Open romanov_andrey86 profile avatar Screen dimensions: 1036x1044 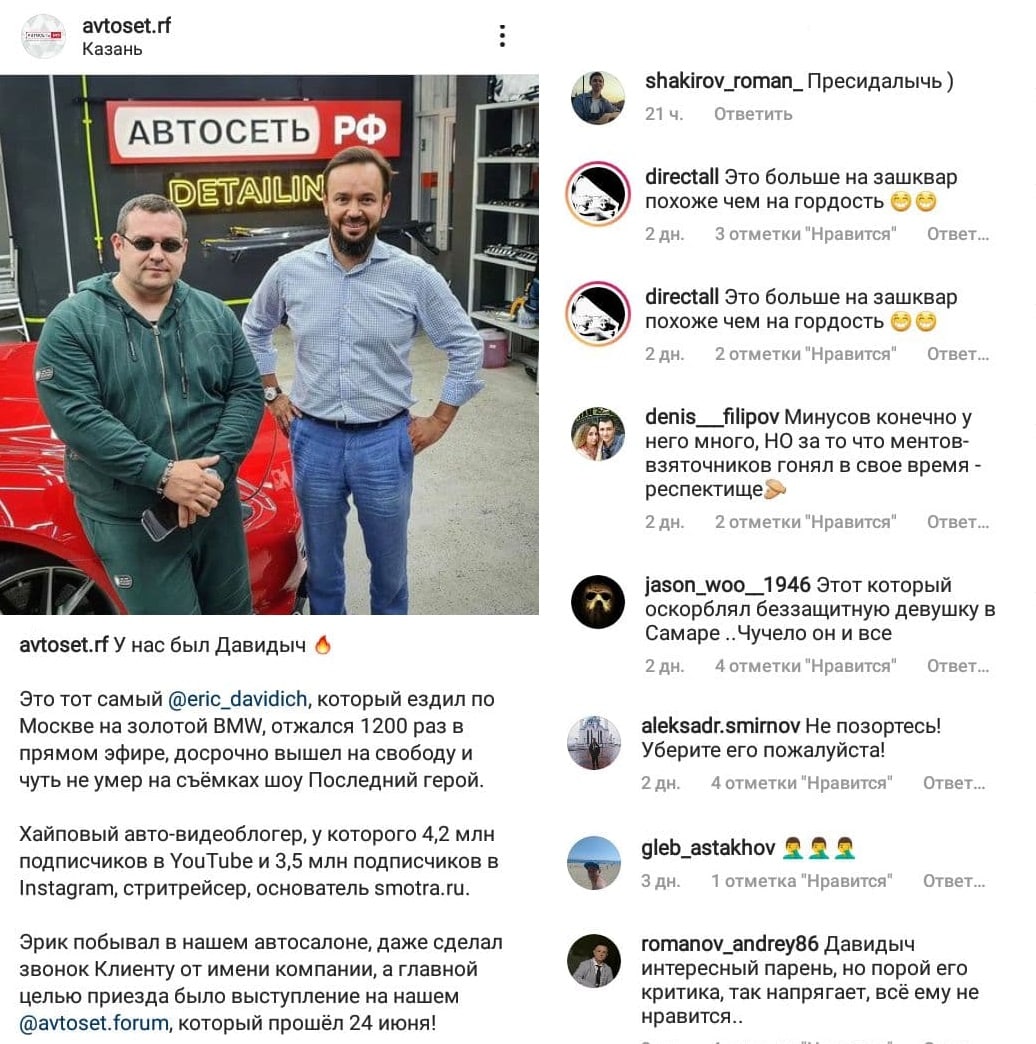[594, 961]
